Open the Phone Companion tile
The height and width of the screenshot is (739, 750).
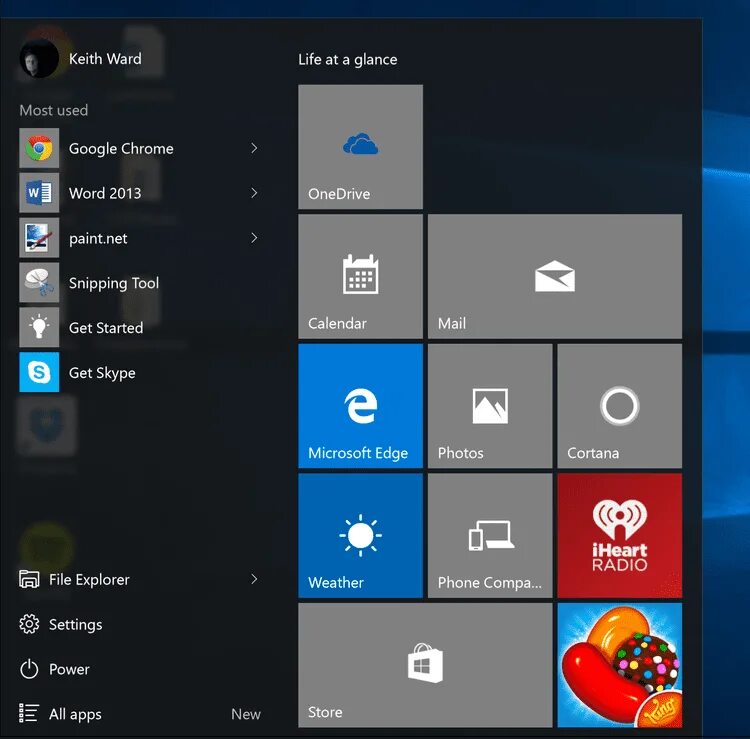coord(490,536)
